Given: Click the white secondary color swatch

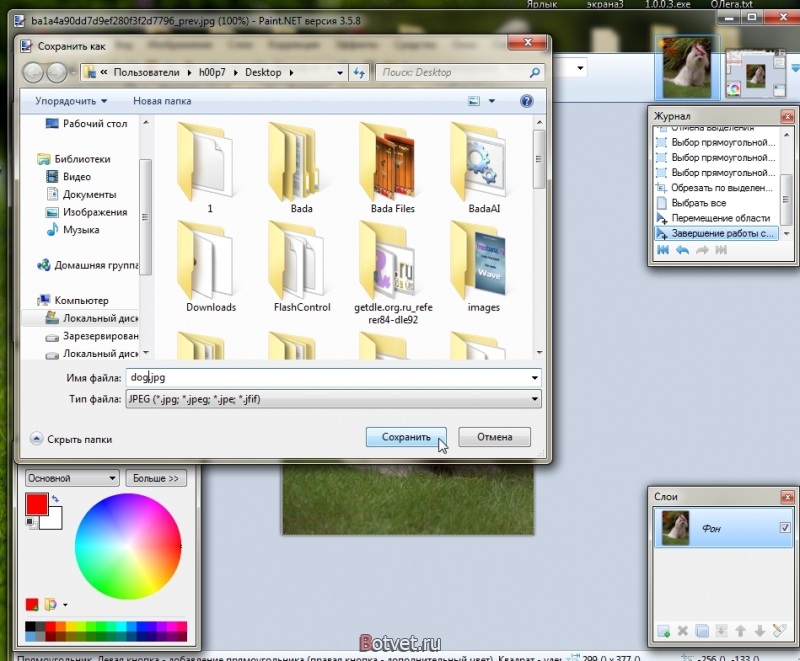Looking at the screenshot, I should tap(54, 520).
